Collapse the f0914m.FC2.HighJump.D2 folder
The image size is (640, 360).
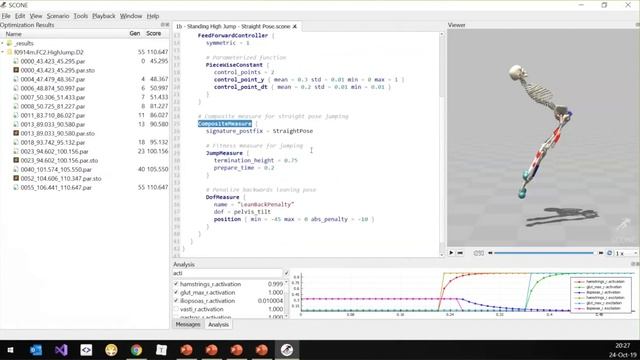tap(2, 52)
